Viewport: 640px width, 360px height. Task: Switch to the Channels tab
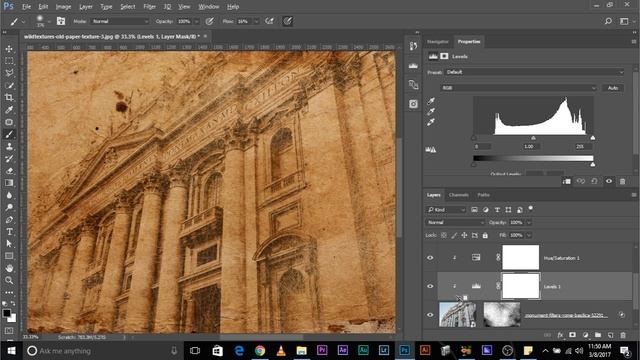[458, 195]
